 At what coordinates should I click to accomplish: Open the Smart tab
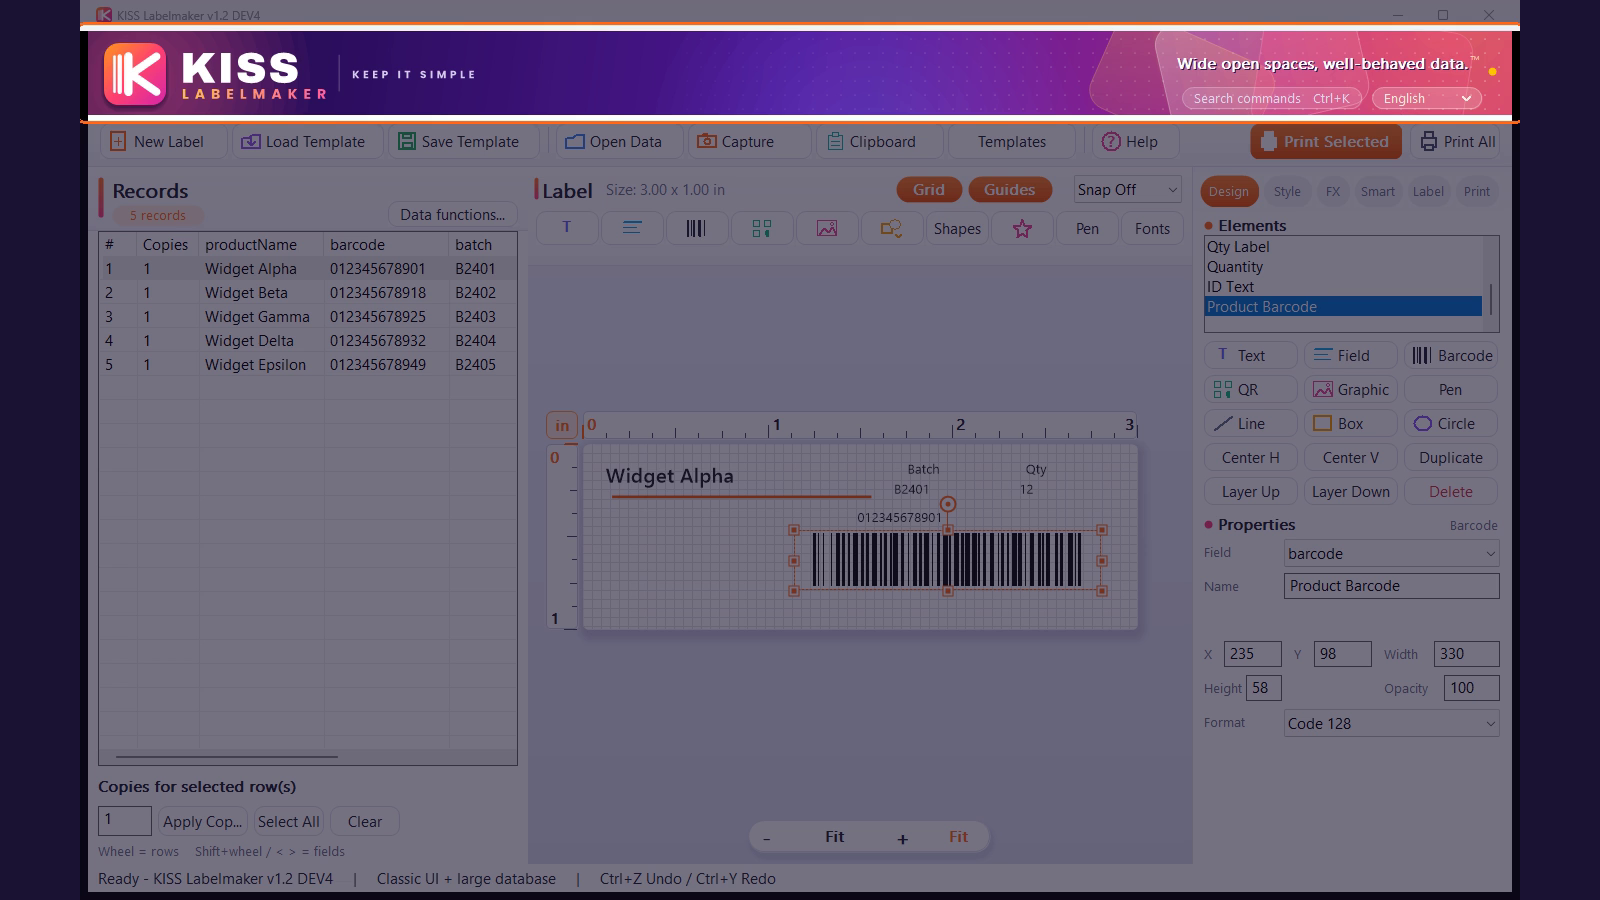coord(1377,192)
